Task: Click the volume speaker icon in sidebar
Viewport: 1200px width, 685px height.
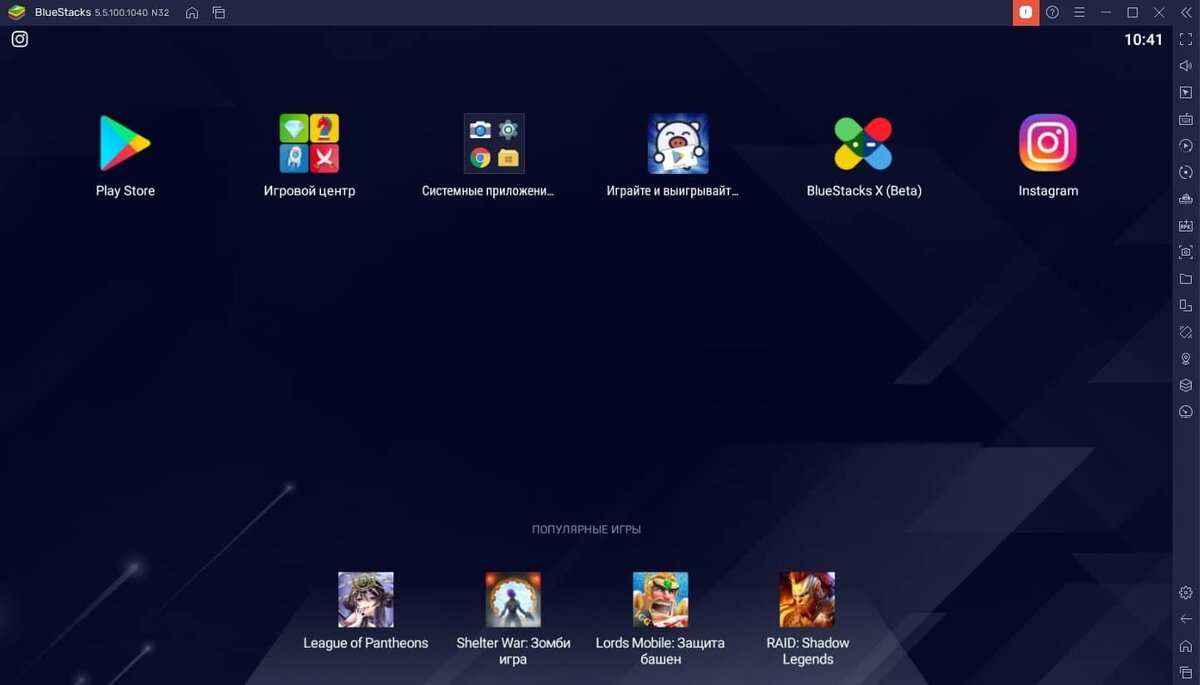Action: (x=1186, y=65)
